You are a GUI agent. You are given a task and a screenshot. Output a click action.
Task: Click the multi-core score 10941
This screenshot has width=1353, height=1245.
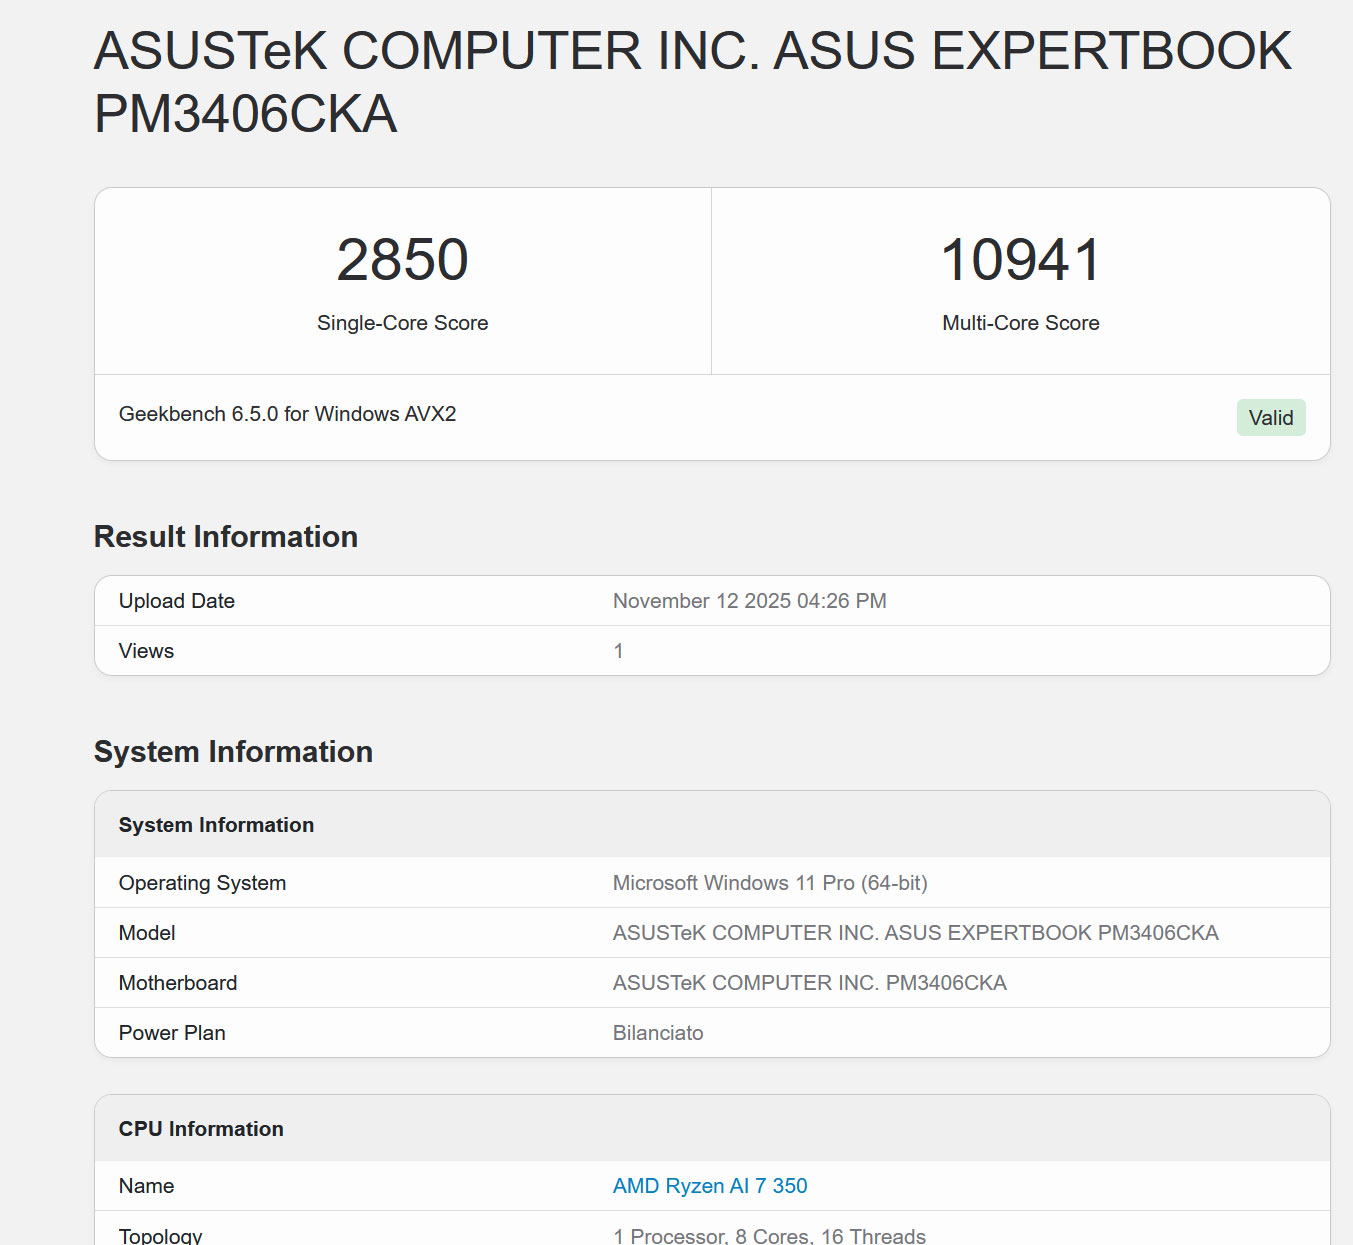pyautogui.click(x=1020, y=260)
